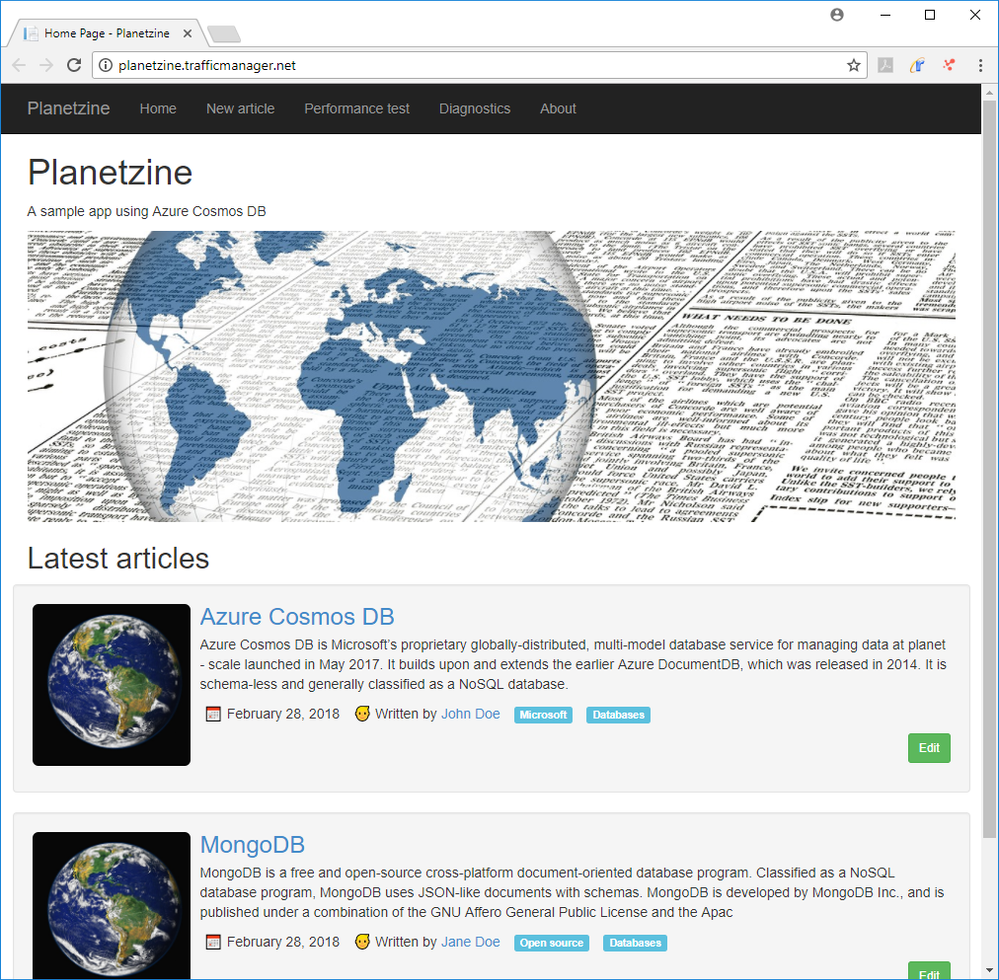Bookmark this page with the star icon

(x=854, y=65)
